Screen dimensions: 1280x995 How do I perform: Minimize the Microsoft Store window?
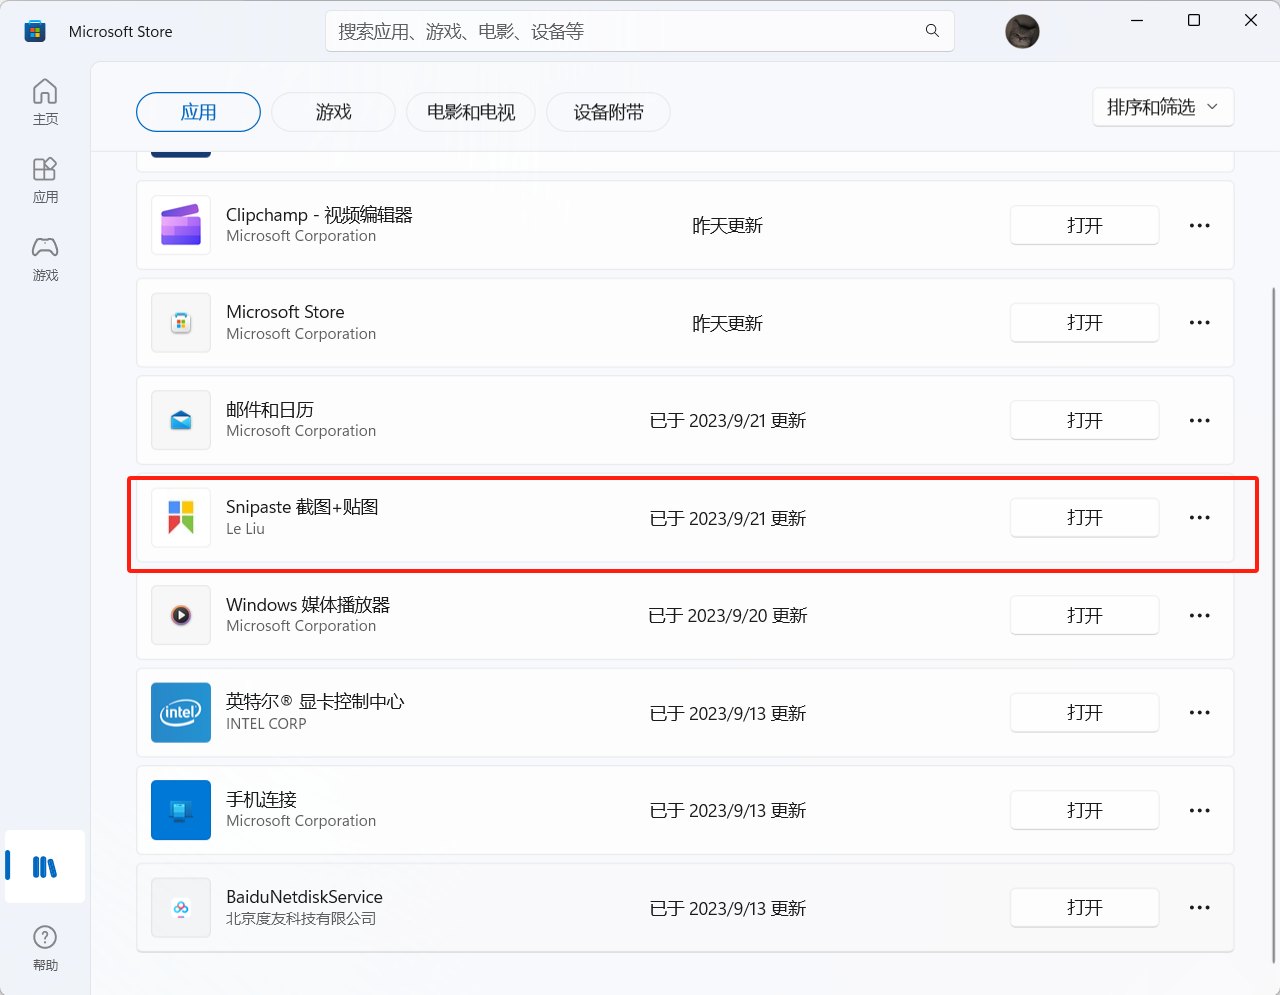pyautogui.click(x=1137, y=20)
